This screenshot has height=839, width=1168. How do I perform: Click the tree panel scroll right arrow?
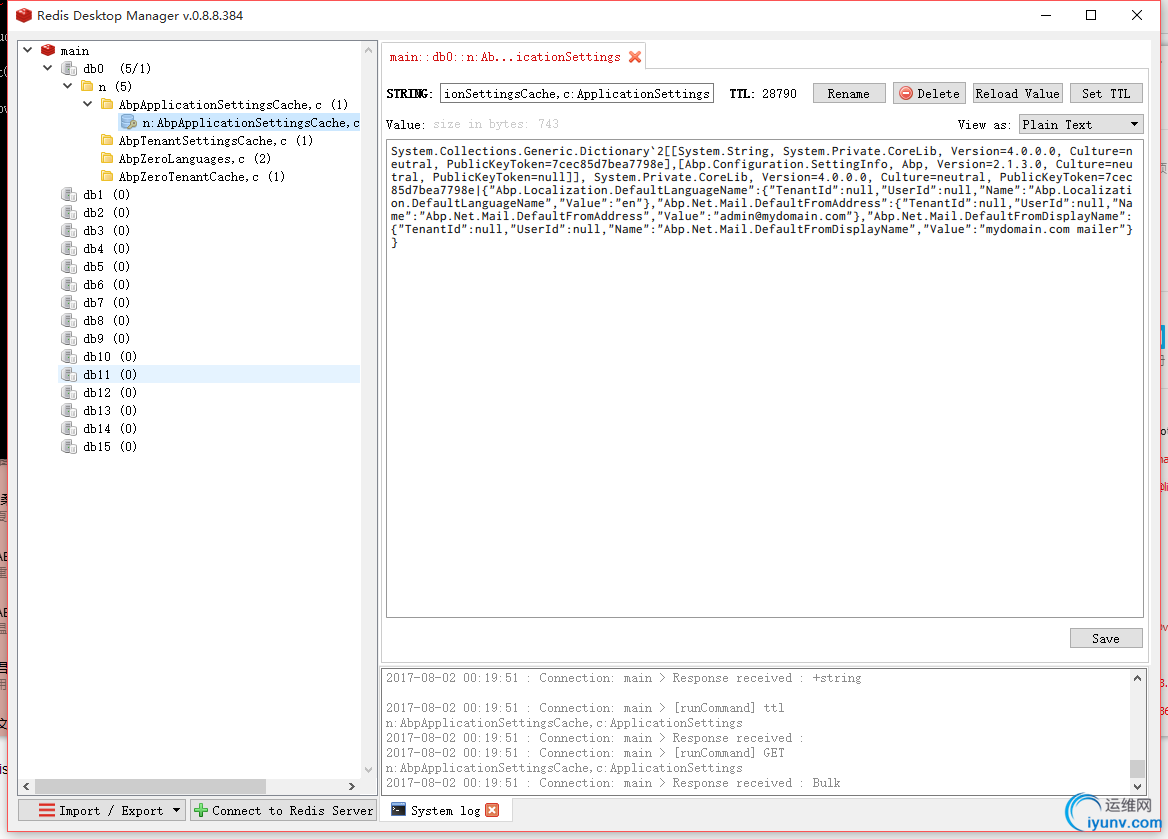(x=352, y=785)
